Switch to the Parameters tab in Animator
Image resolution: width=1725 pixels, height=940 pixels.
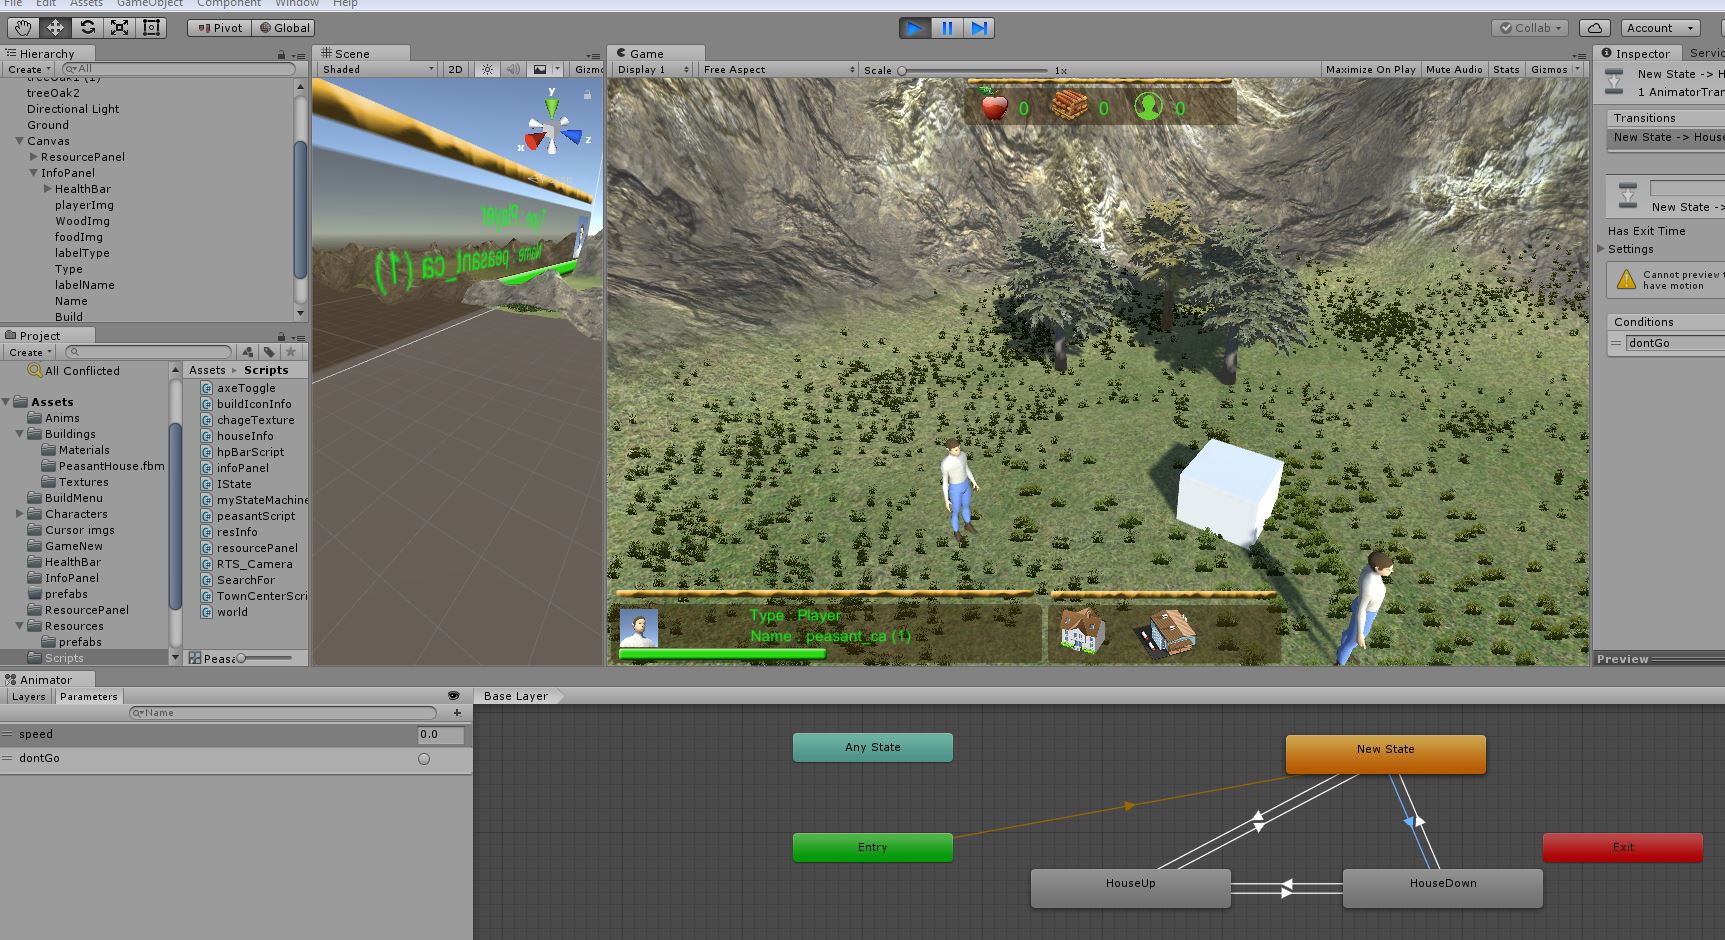click(88, 696)
